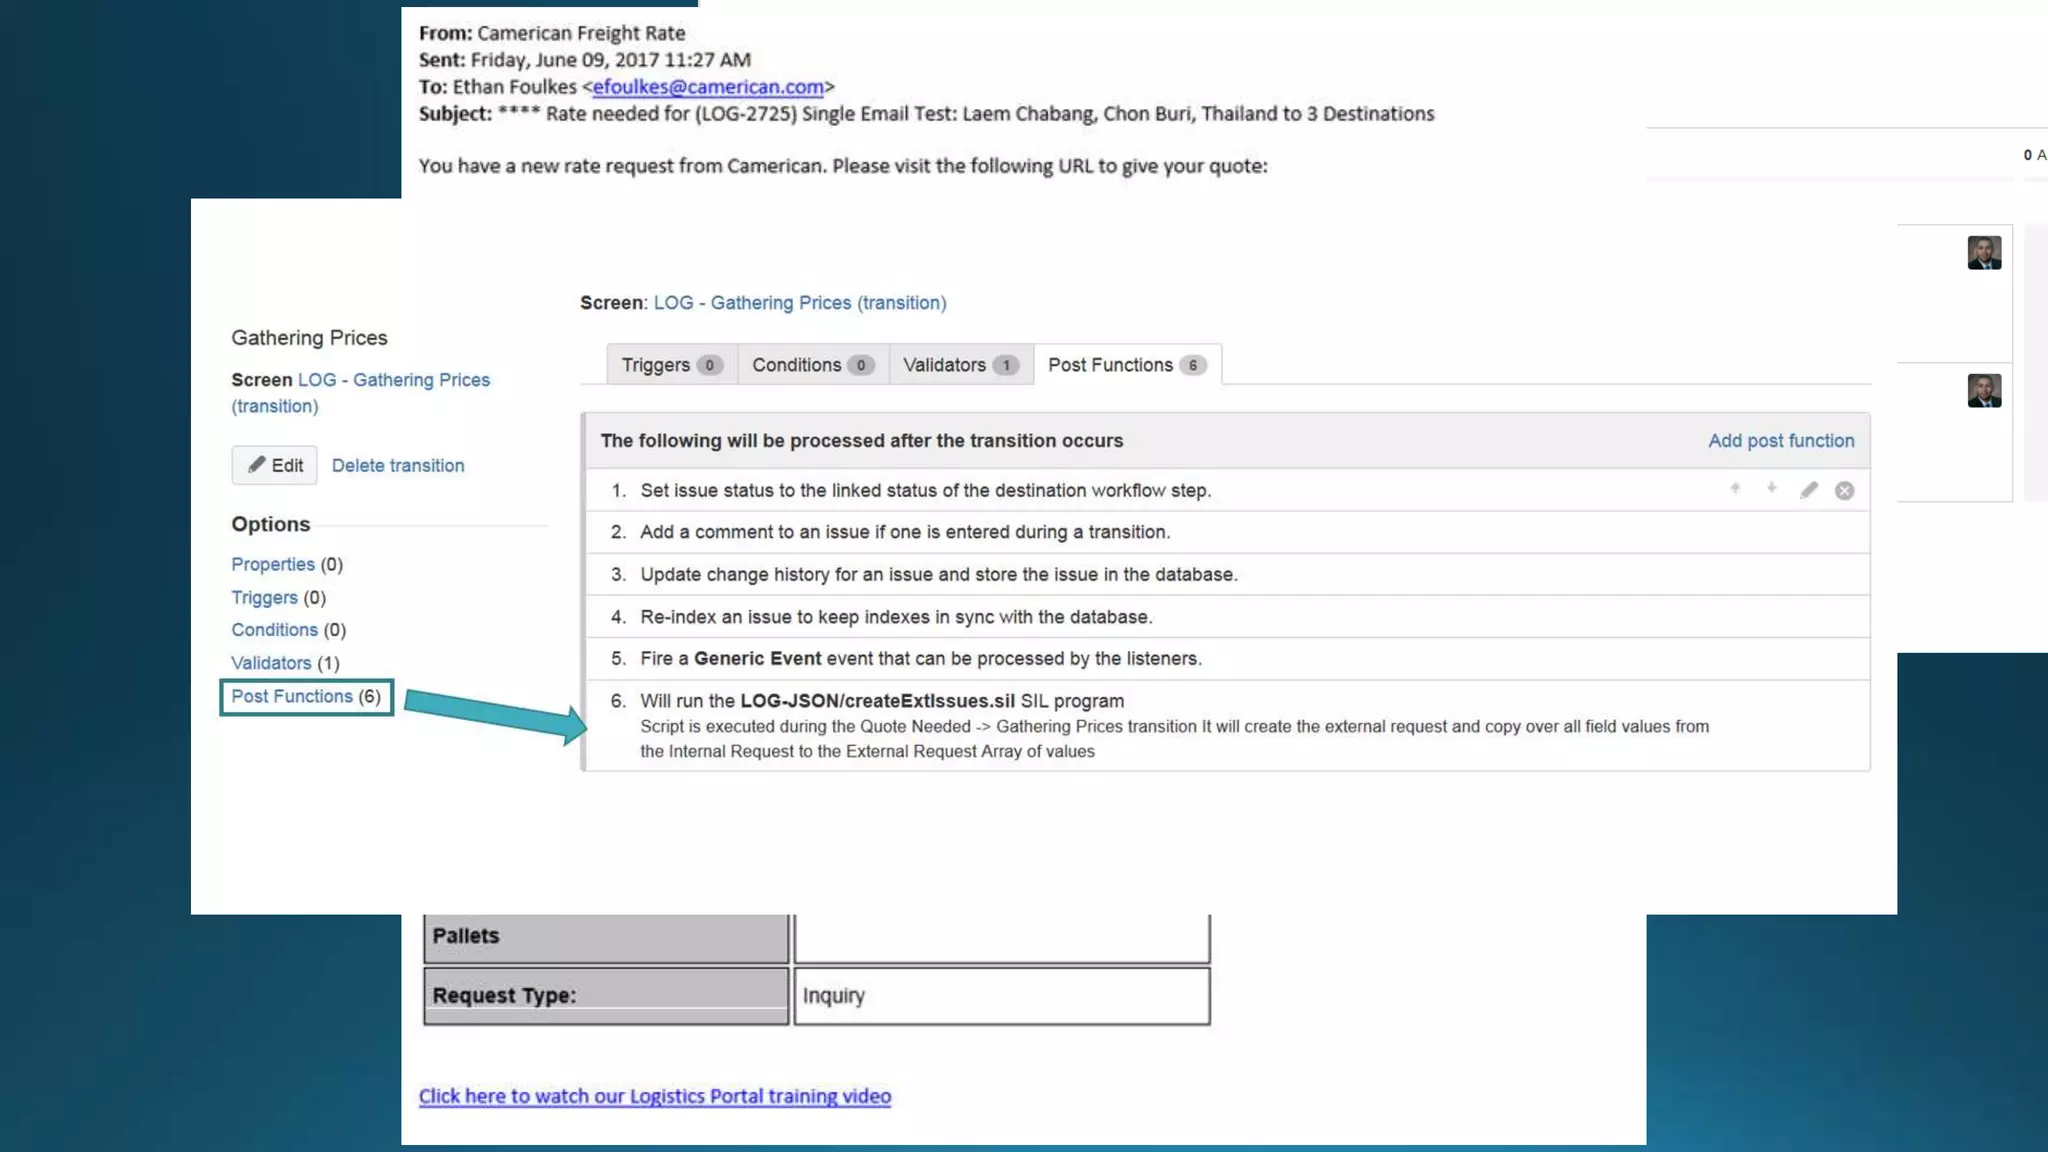Move post function 1 down arrow
2048x1152 pixels.
pos(1771,489)
